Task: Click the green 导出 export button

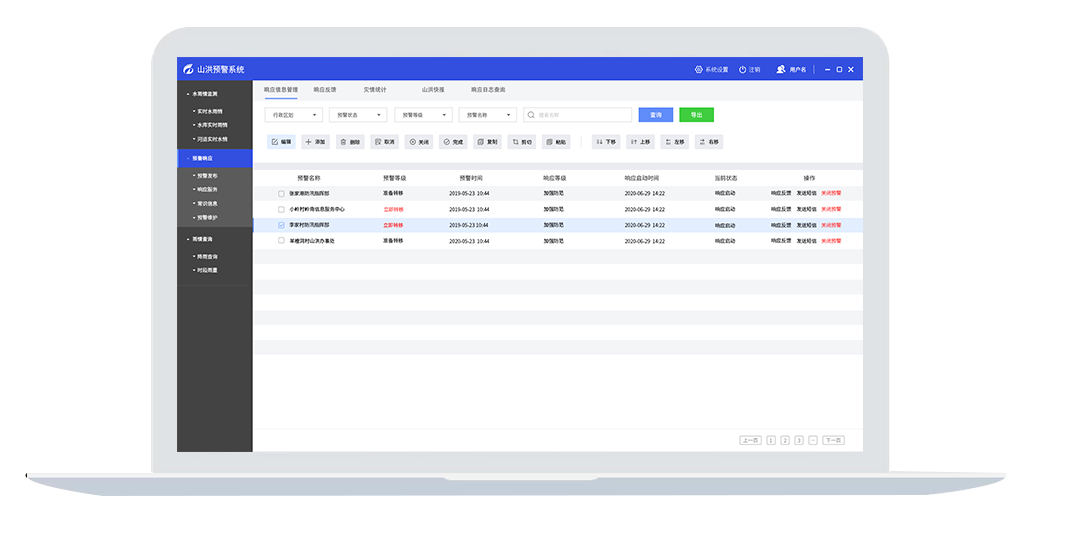Action: (696, 115)
